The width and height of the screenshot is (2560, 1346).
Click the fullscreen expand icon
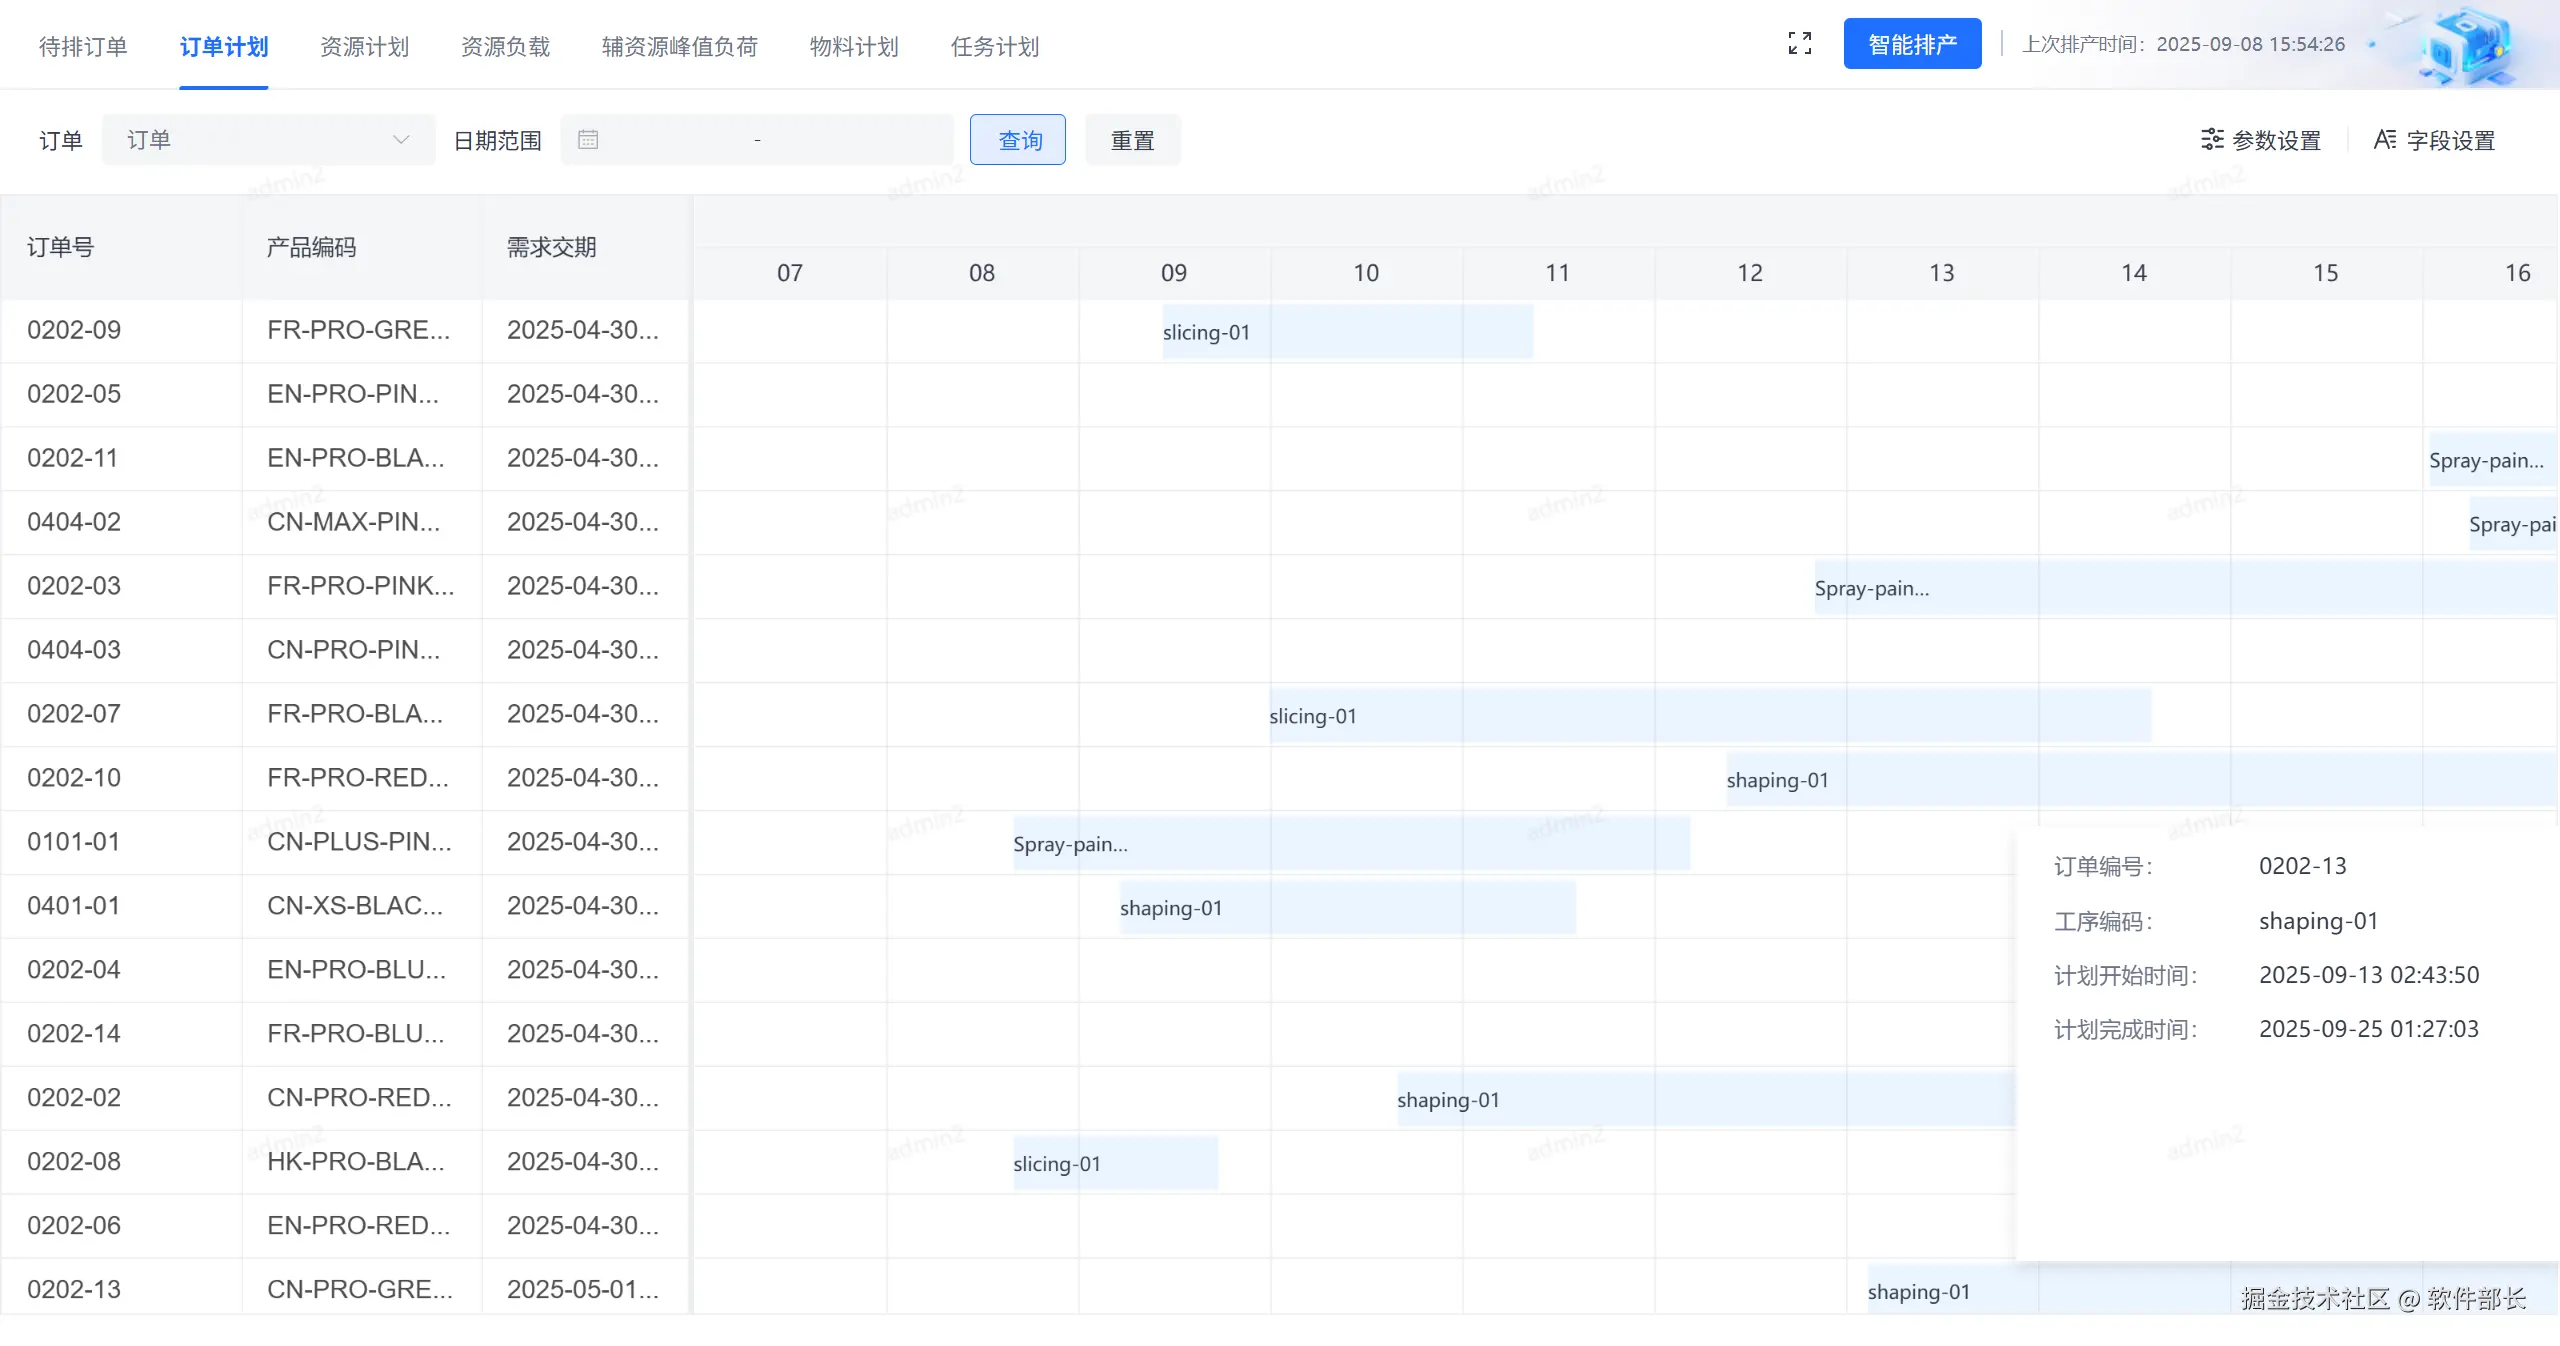point(1799,44)
